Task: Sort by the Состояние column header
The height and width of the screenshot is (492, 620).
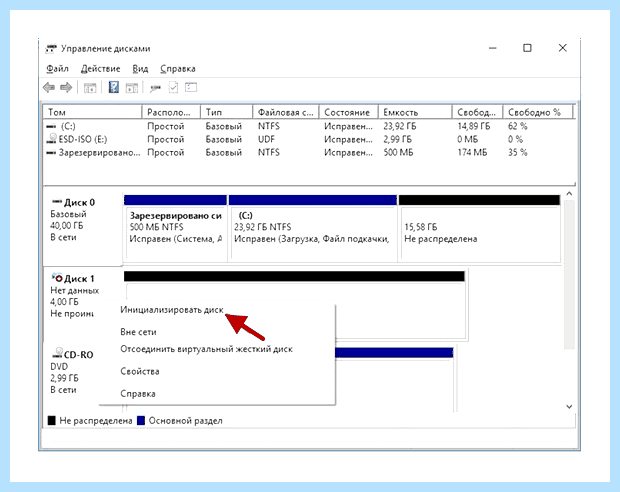Action: (x=348, y=112)
